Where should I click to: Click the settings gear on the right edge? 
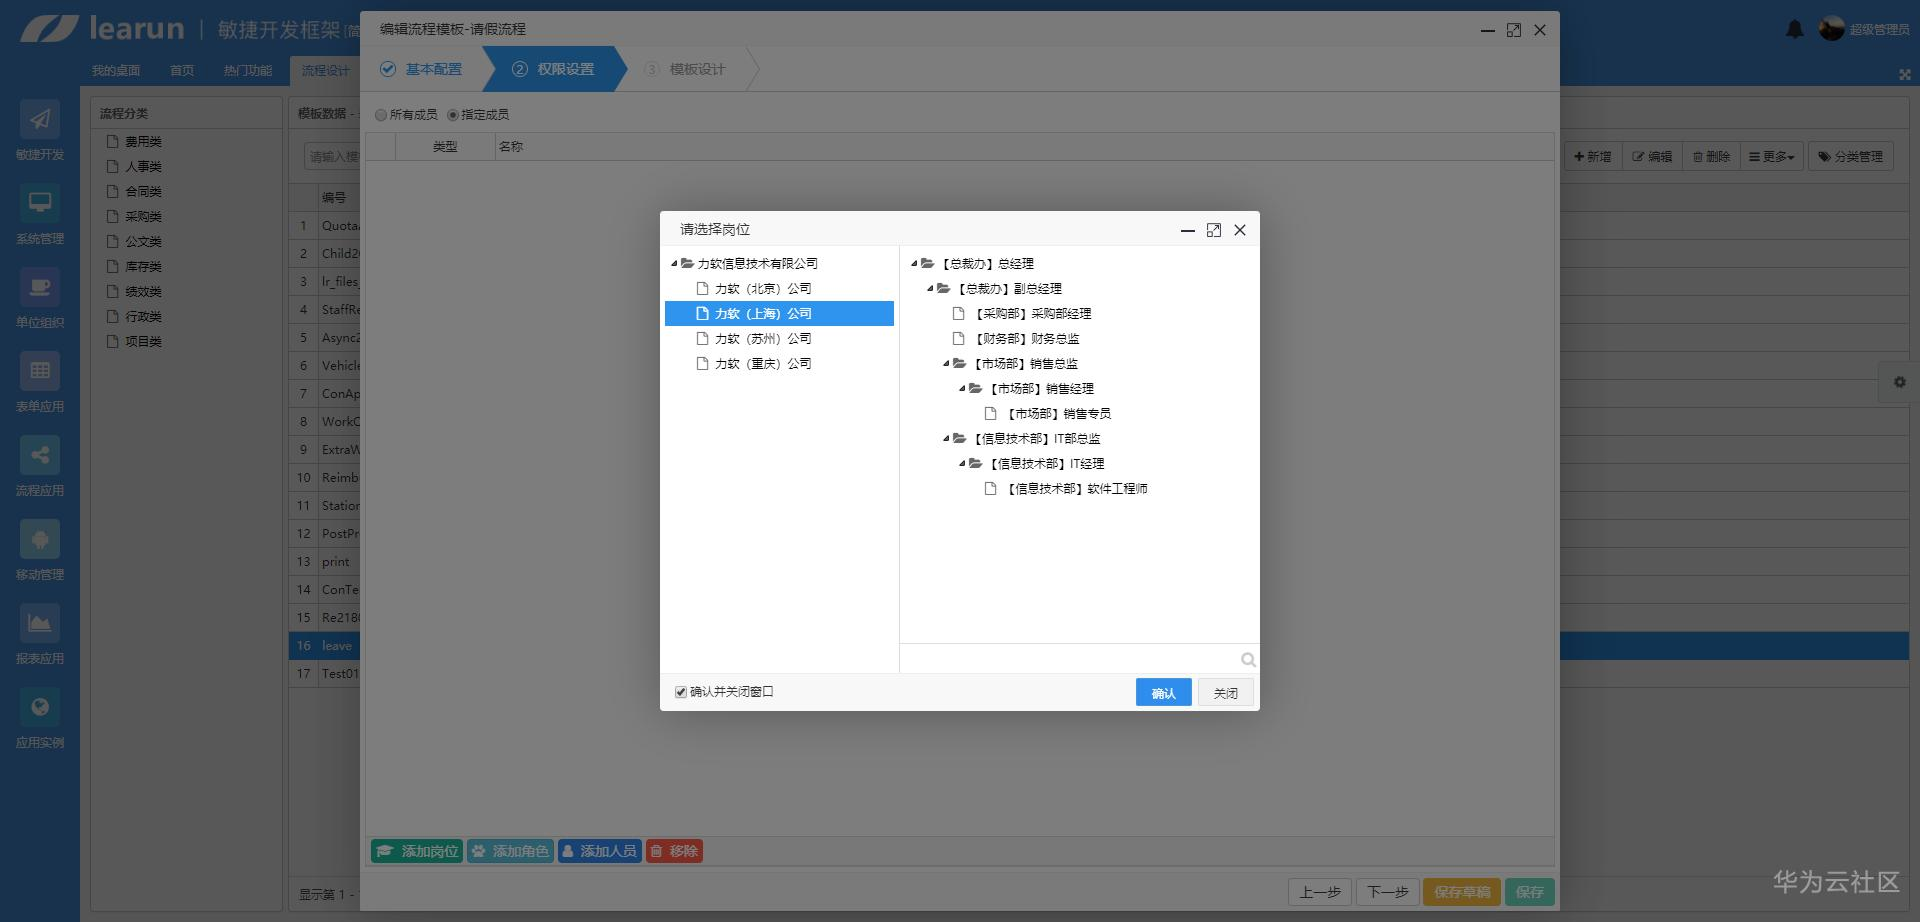1899,382
